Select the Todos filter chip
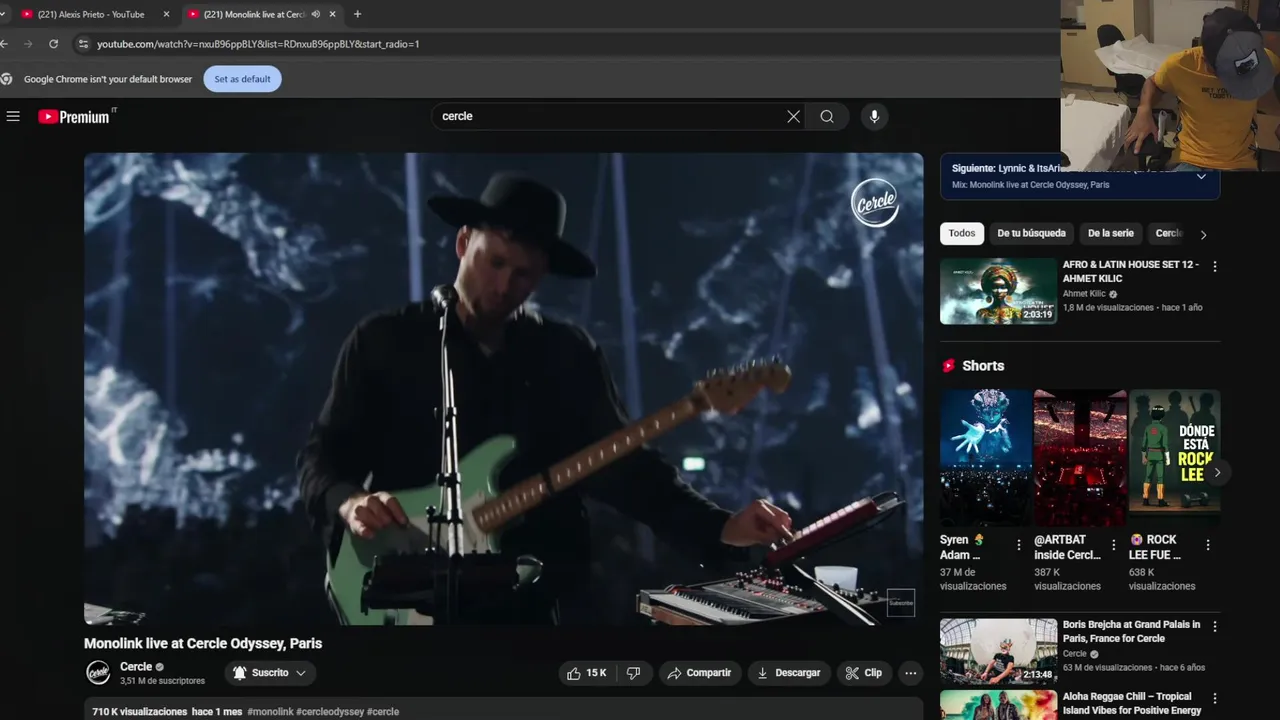This screenshot has height=720, width=1280. [x=962, y=233]
